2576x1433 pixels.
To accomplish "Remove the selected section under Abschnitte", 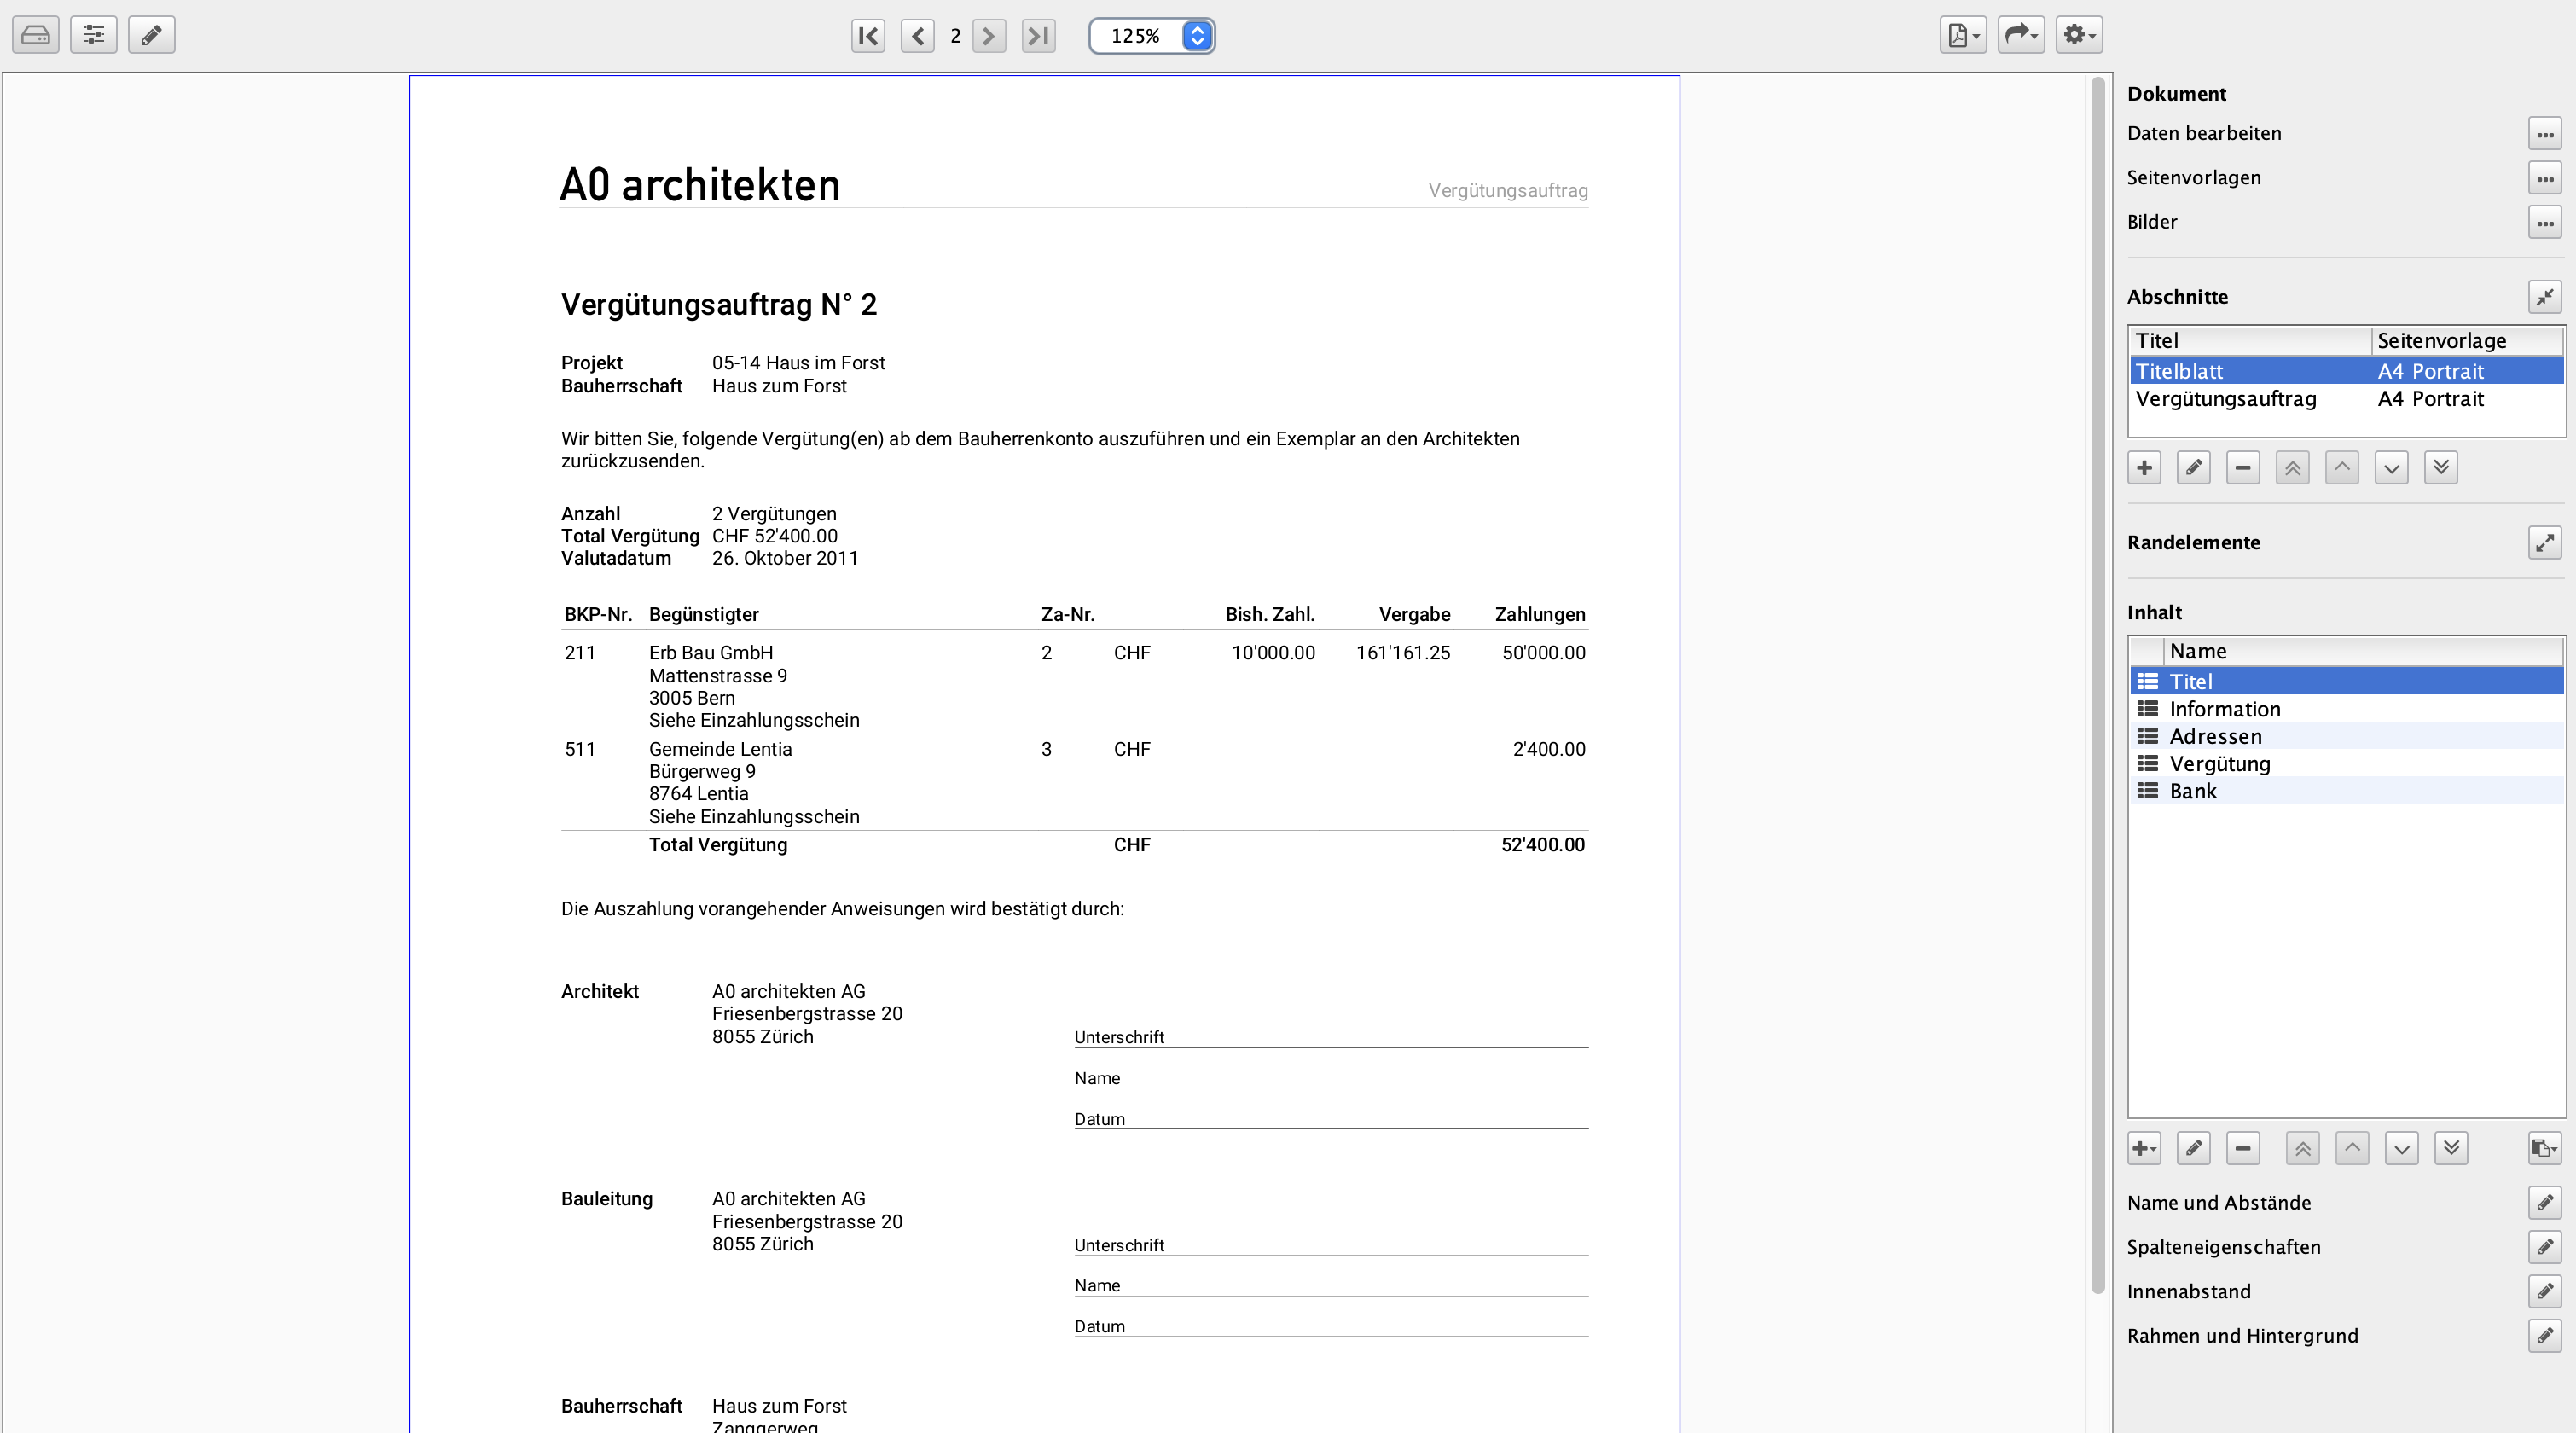I will coord(2243,468).
